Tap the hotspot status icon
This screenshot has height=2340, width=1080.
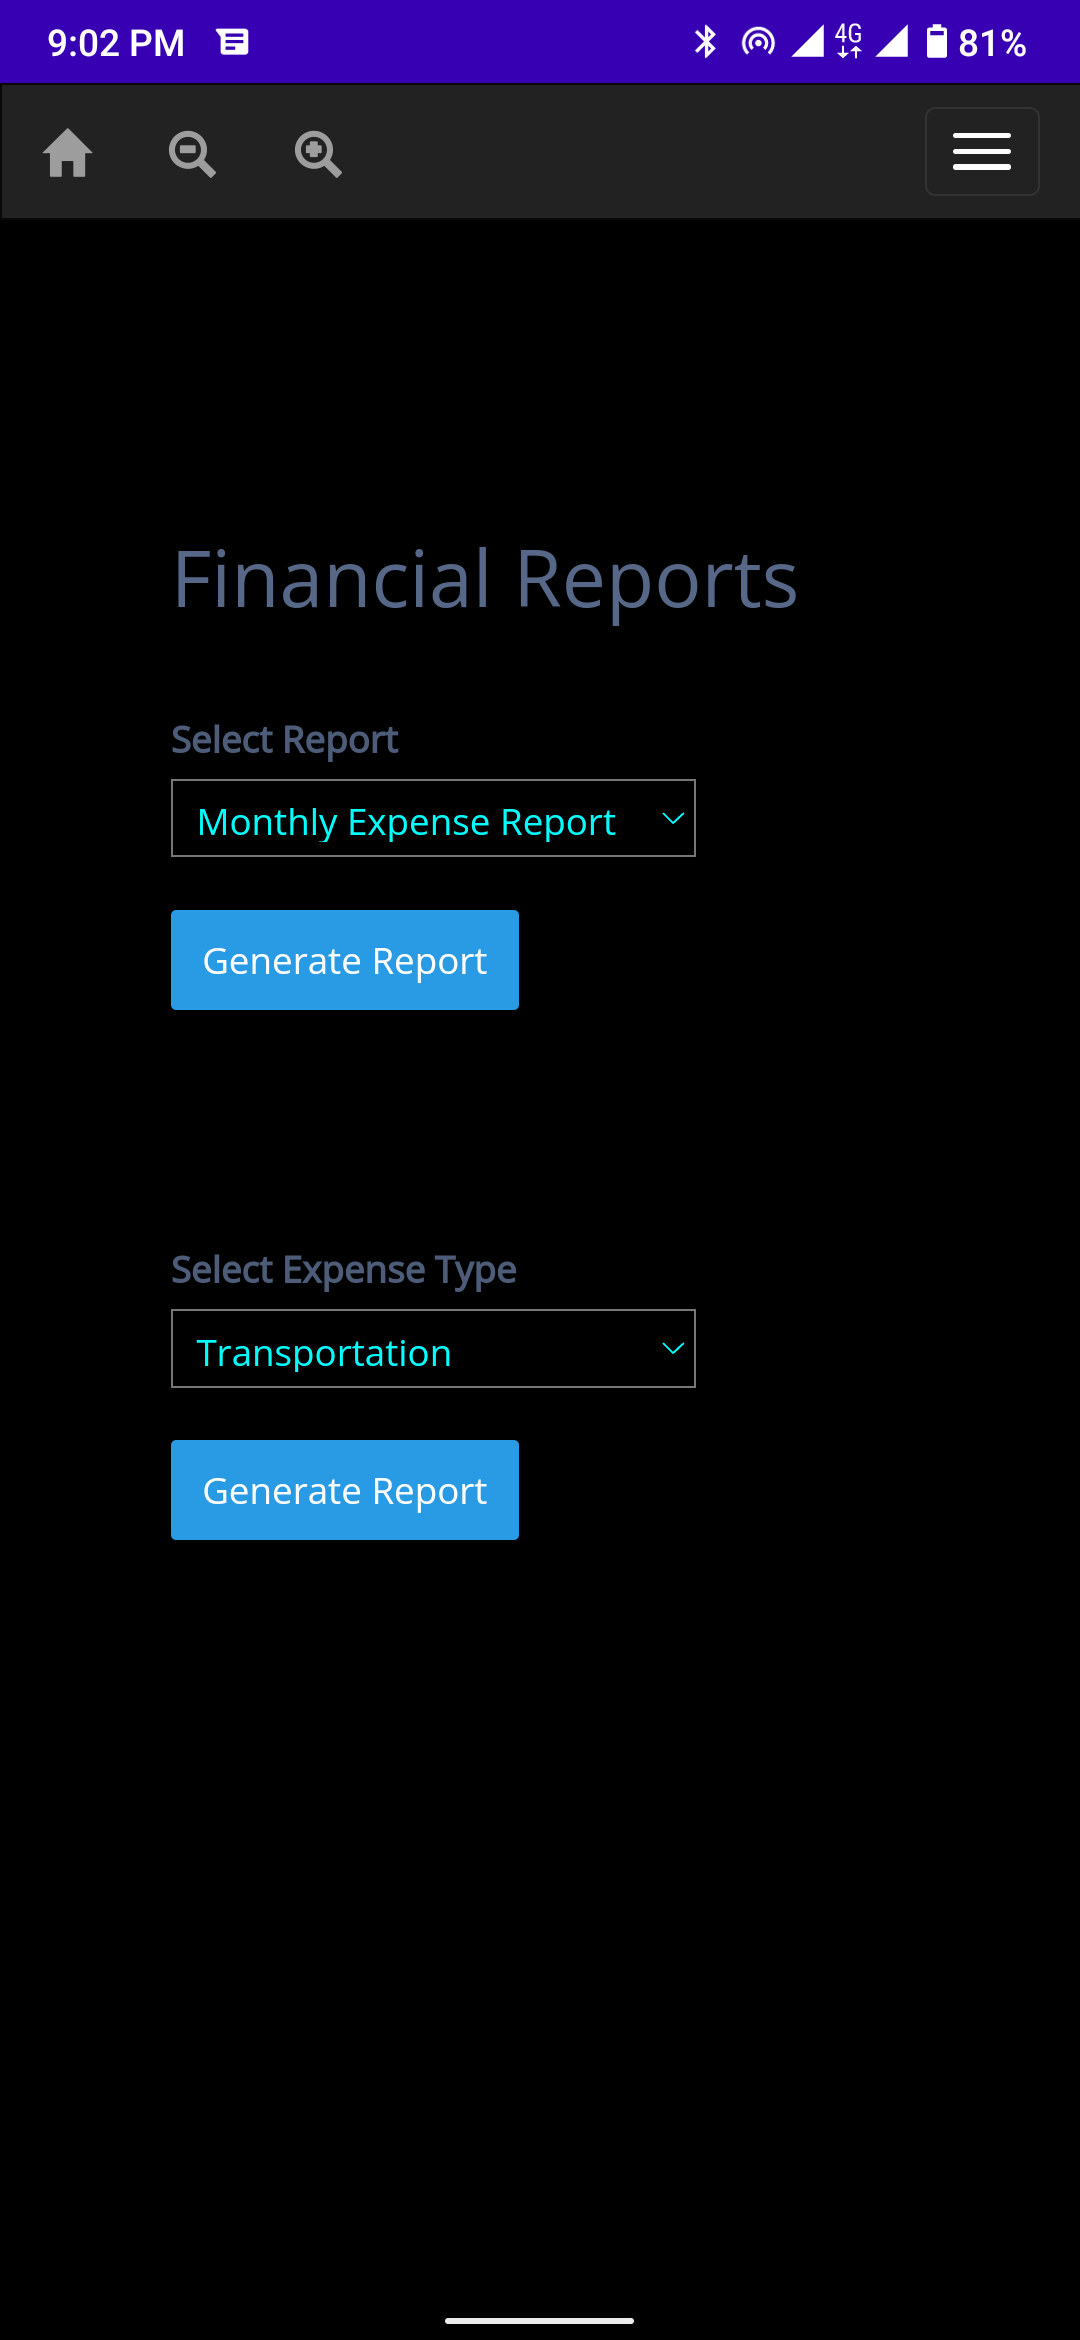coord(758,42)
